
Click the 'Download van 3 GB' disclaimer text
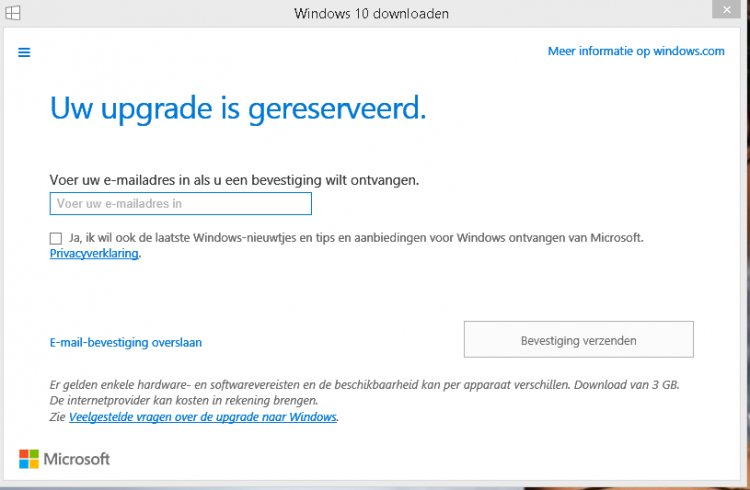point(627,385)
